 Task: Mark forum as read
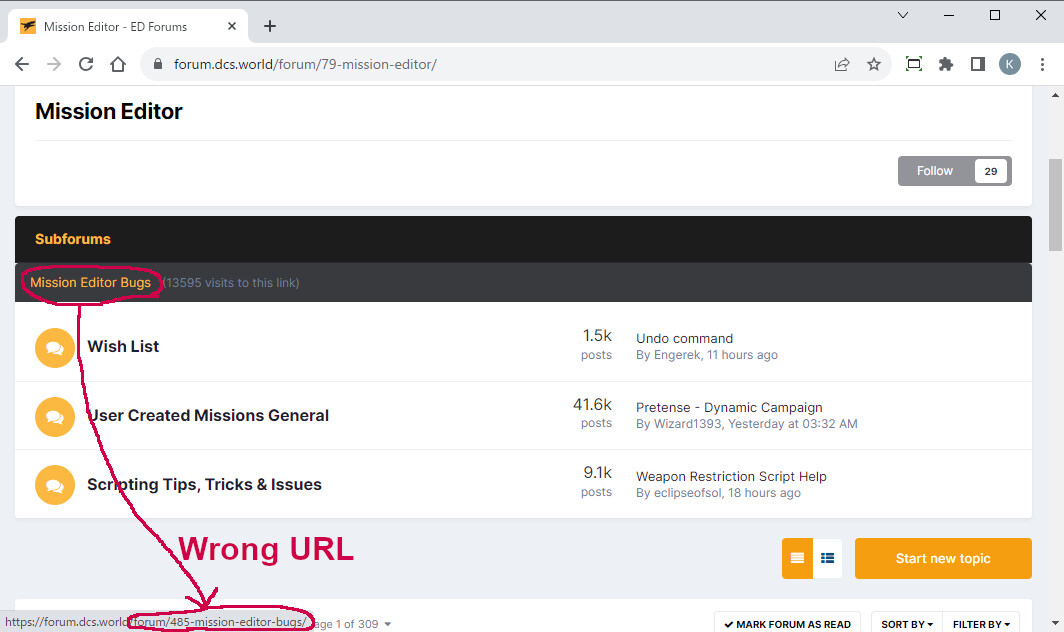[x=787, y=624]
